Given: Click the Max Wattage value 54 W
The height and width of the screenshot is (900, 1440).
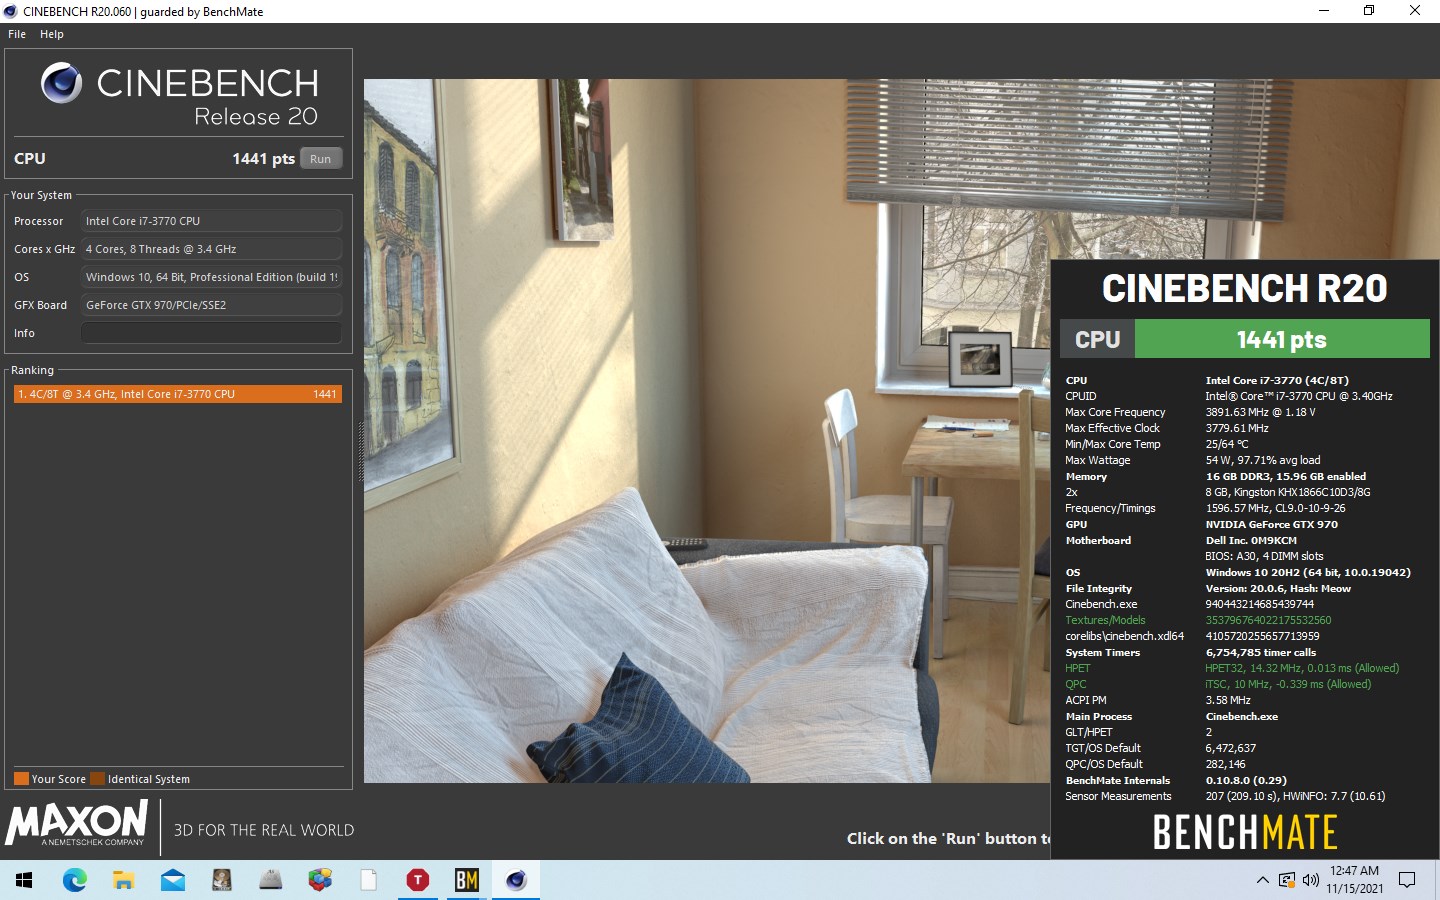Looking at the screenshot, I should [1263, 460].
